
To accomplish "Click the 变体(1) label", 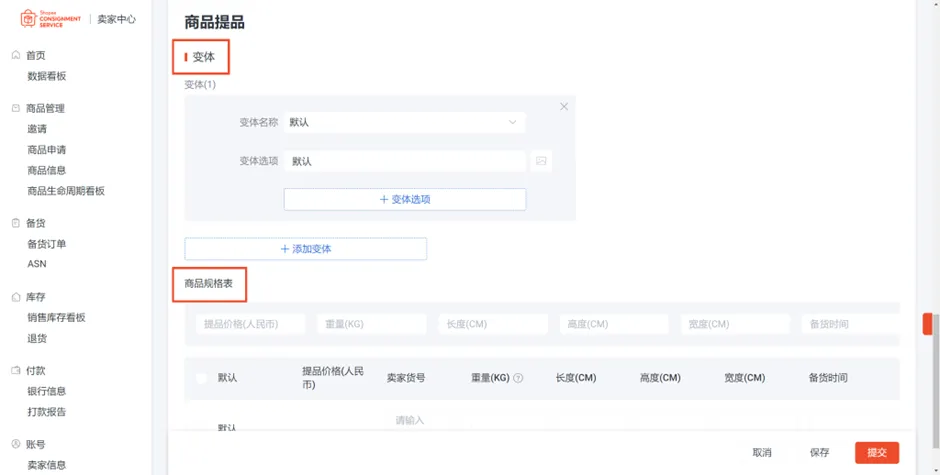I will [200, 85].
